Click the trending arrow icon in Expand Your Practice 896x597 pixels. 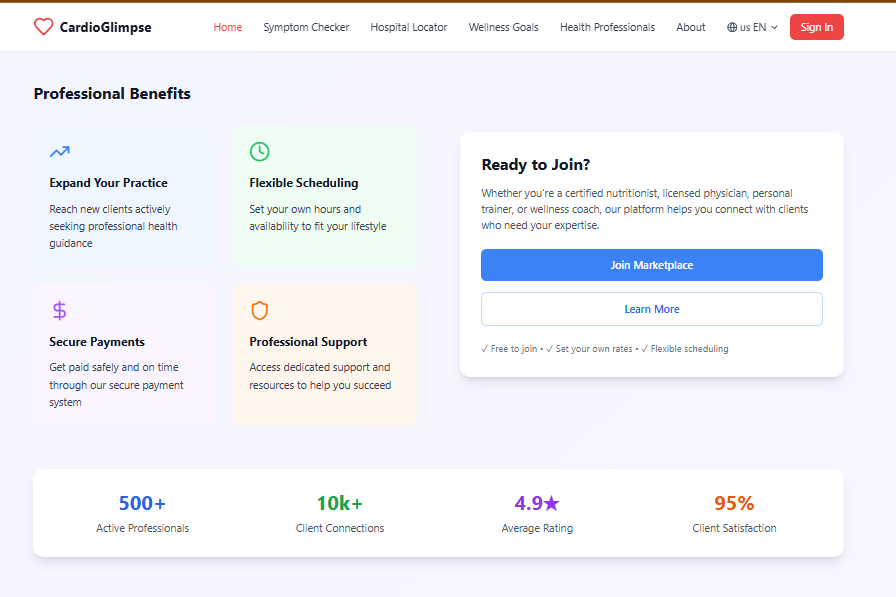click(x=59, y=151)
